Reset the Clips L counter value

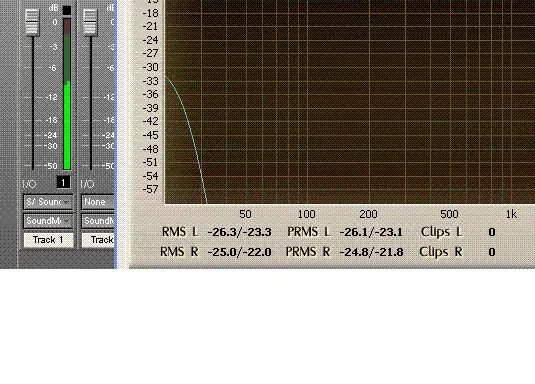click(492, 232)
